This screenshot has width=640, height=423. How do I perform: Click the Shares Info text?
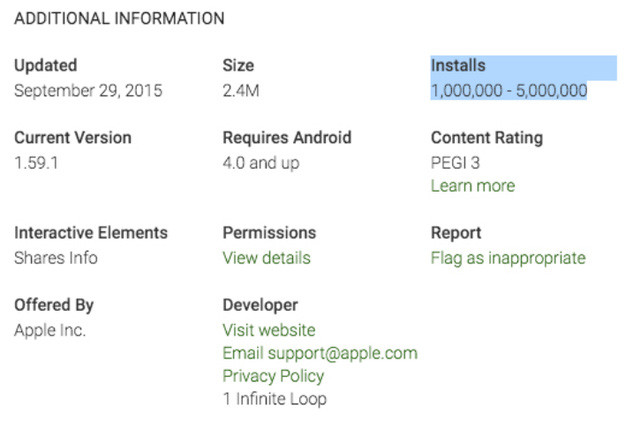tap(56, 258)
